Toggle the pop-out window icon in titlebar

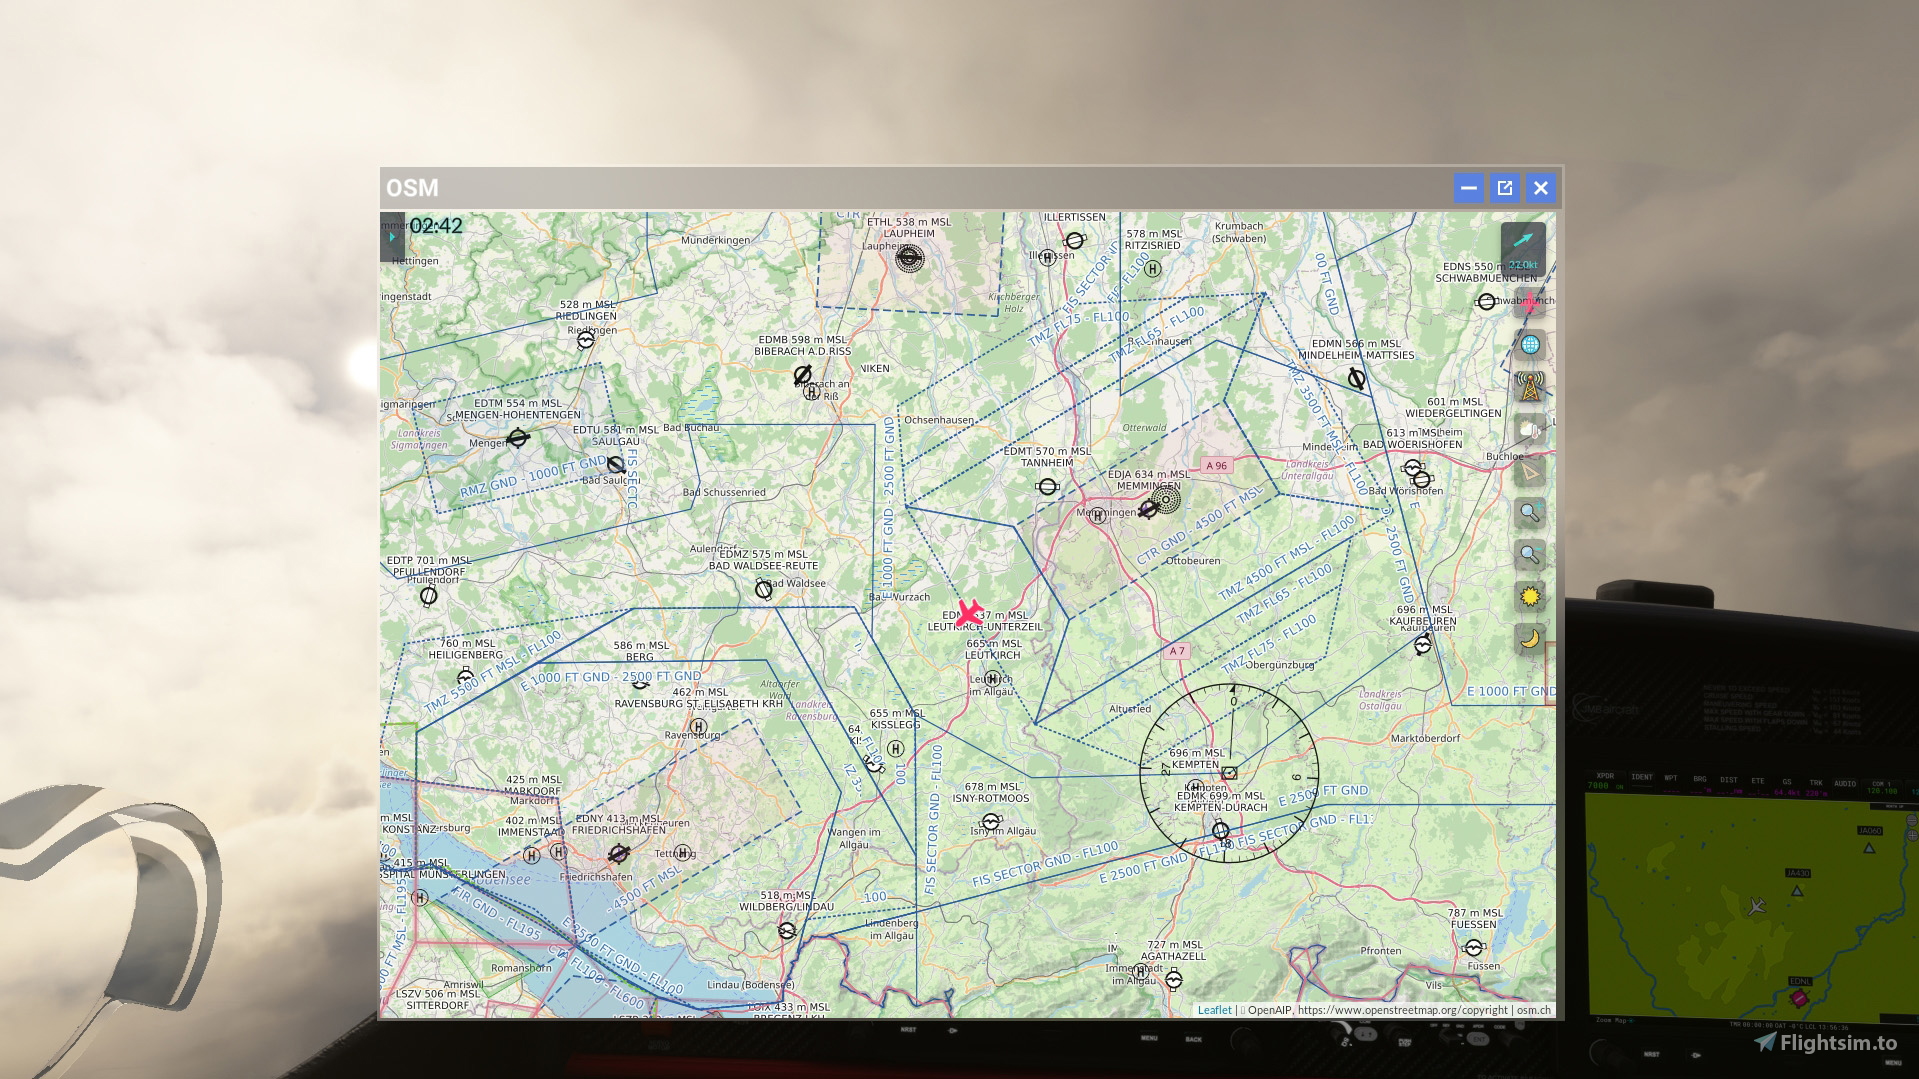[1505, 187]
